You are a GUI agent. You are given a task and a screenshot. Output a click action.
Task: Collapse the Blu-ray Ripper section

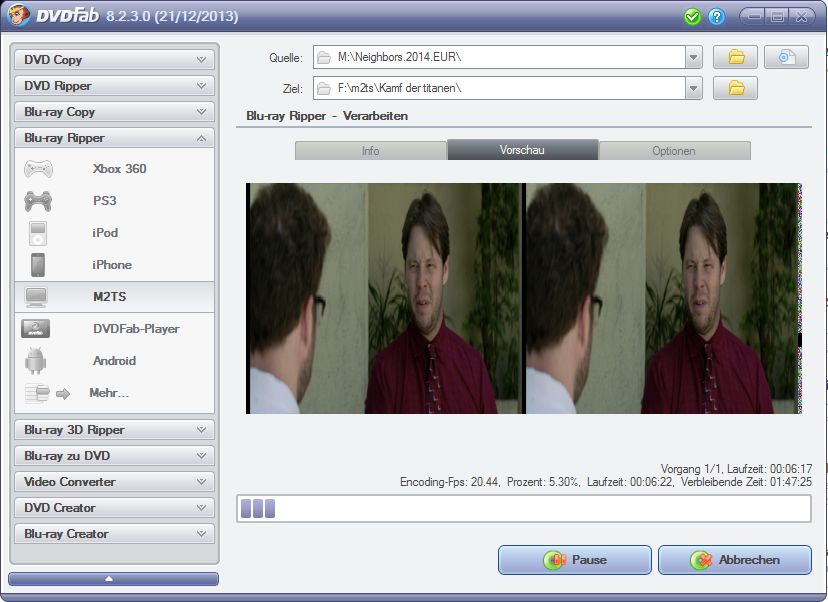[114, 138]
